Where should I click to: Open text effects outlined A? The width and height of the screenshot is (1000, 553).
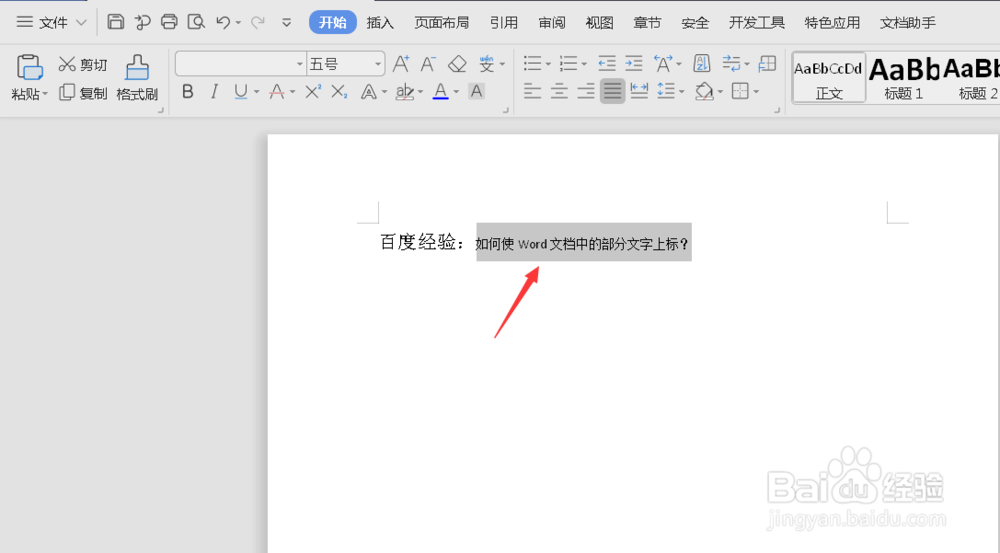tap(369, 92)
